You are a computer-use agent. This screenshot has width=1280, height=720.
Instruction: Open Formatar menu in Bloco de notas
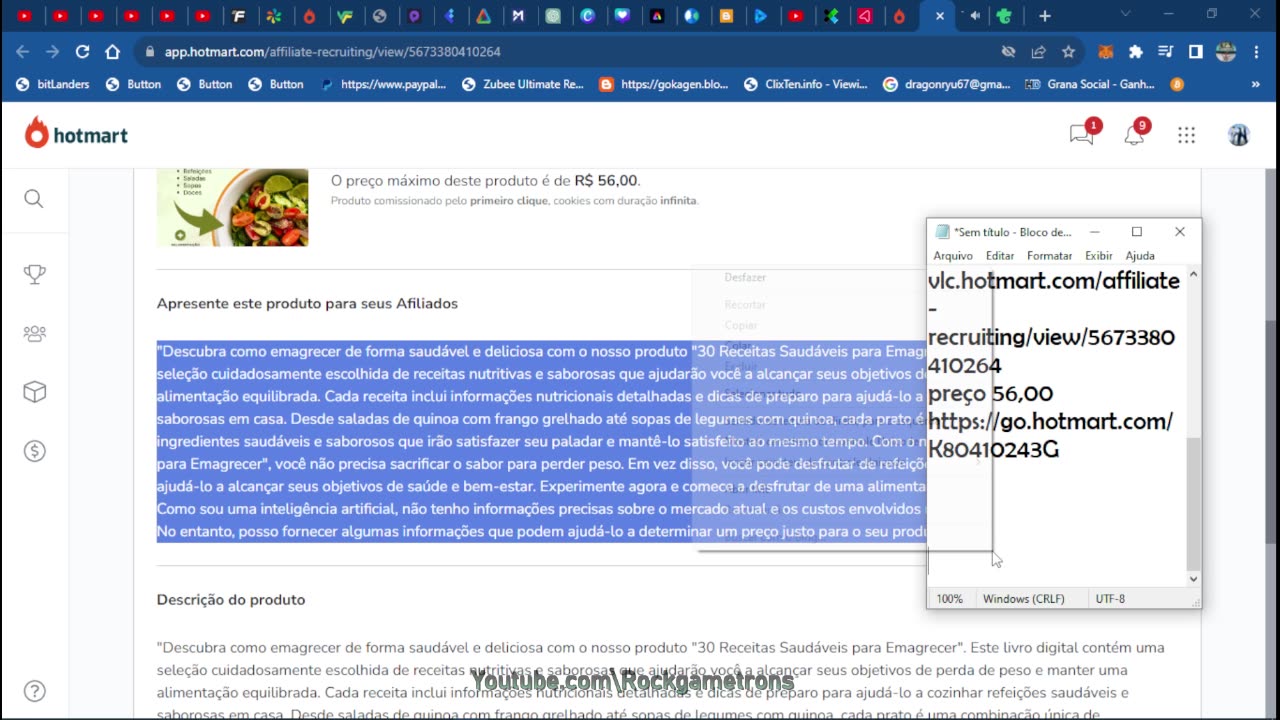1049,256
